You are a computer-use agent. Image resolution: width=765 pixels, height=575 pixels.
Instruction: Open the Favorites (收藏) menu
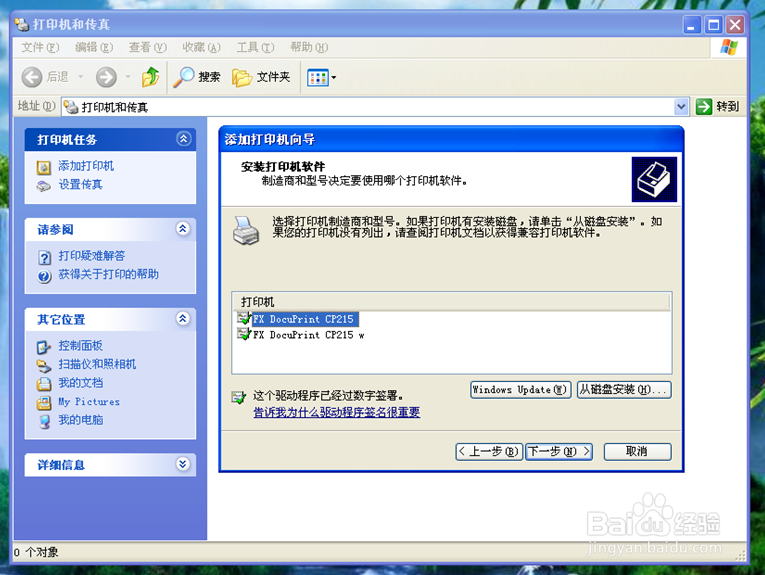201,47
